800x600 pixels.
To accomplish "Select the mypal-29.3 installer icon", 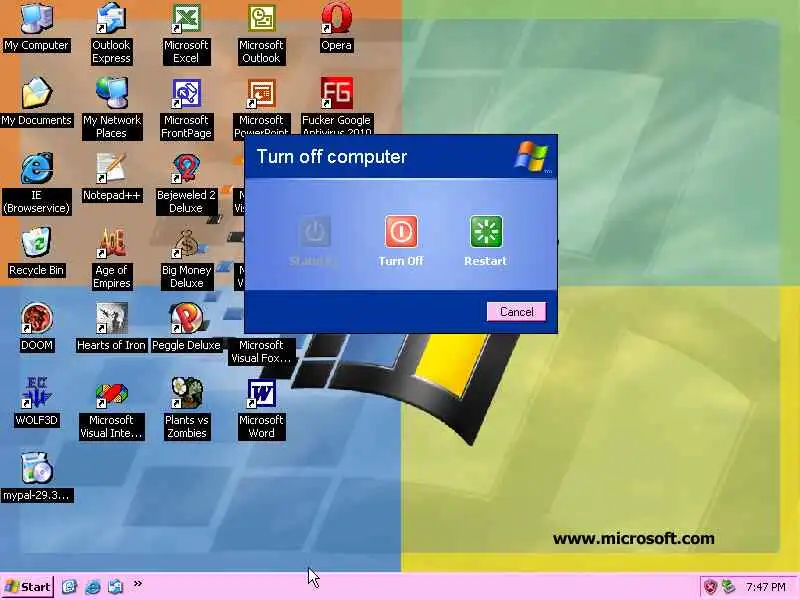I will coord(36,468).
